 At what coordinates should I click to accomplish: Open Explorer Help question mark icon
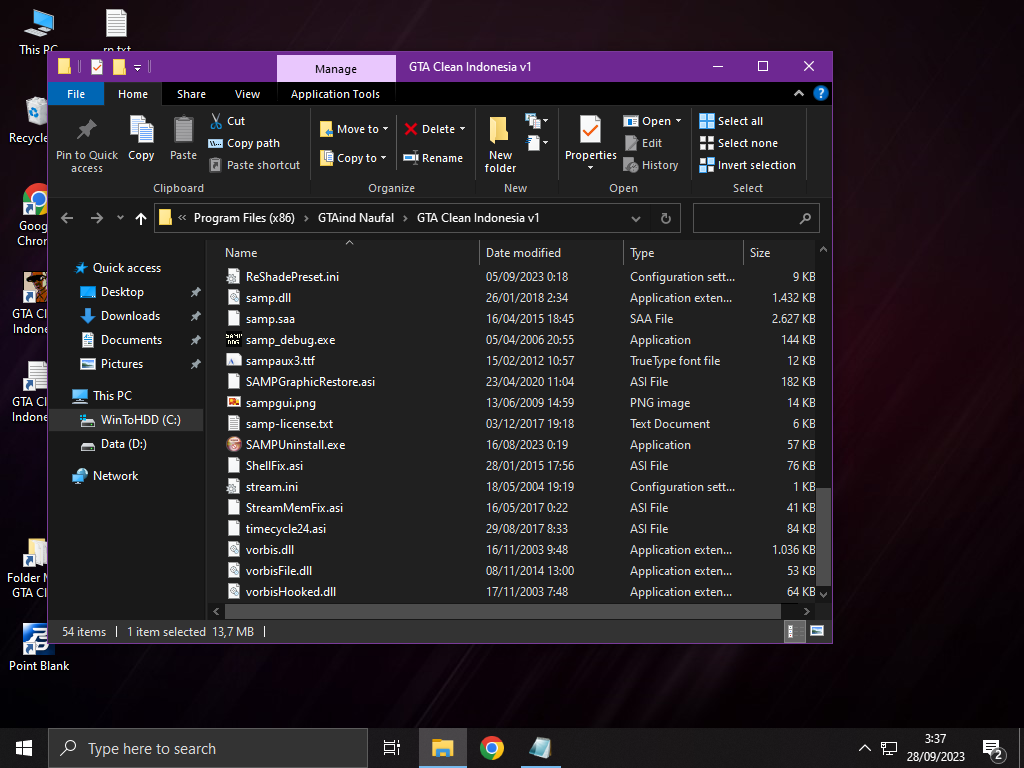coord(820,93)
